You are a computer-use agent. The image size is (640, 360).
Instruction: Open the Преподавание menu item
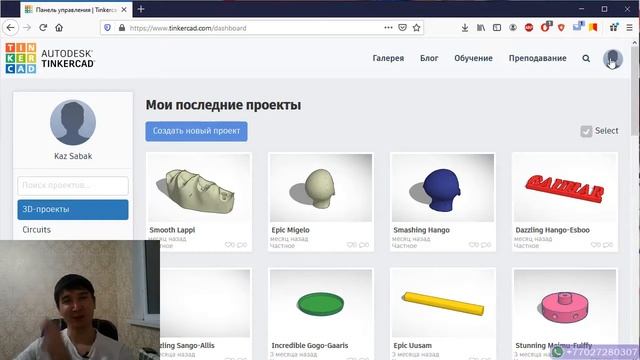pos(538,58)
